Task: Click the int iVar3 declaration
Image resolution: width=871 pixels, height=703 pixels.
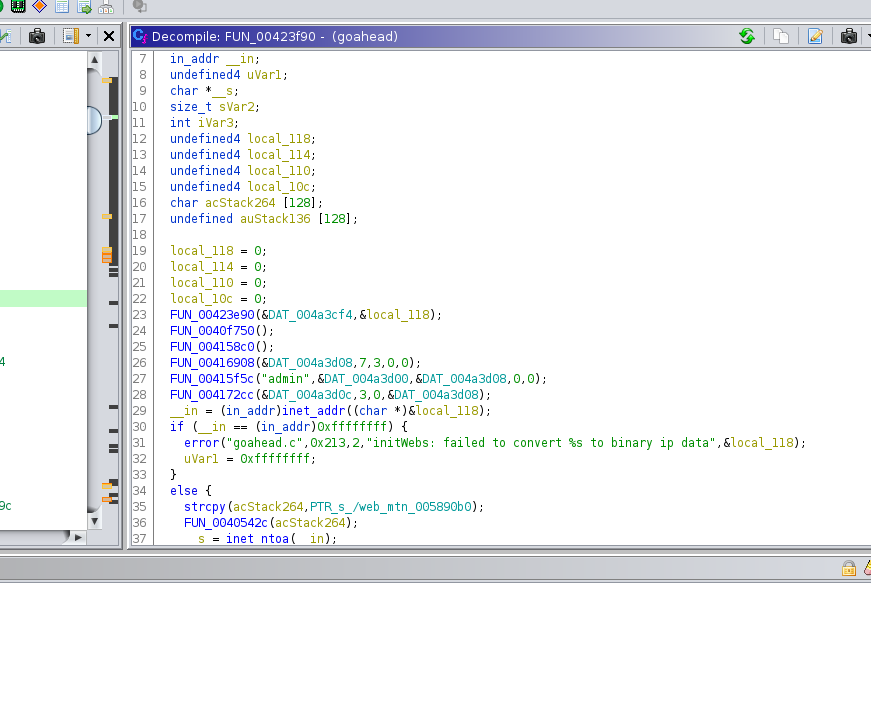Action: pyautogui.click(x=204, y=123)
